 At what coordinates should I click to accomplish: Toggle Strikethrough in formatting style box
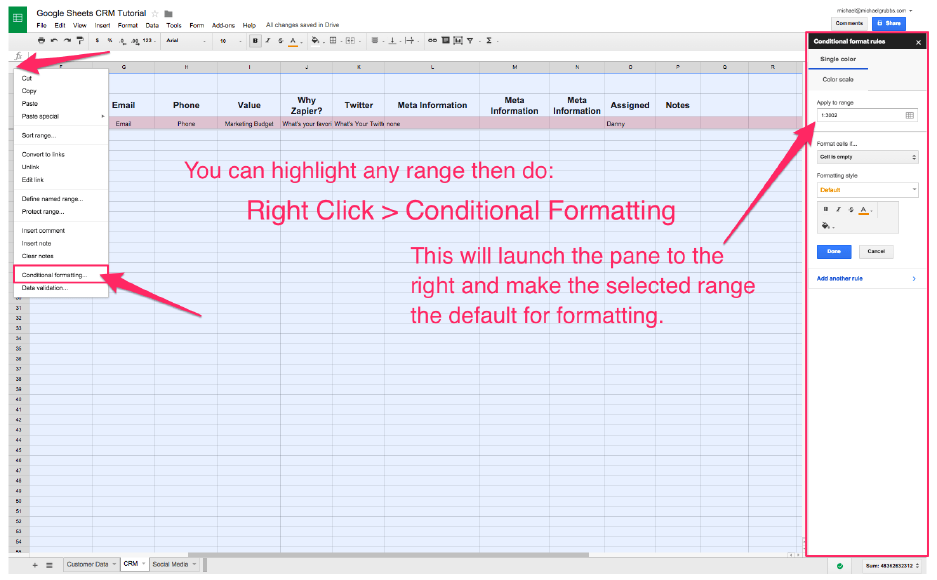(x=851, y=210)
